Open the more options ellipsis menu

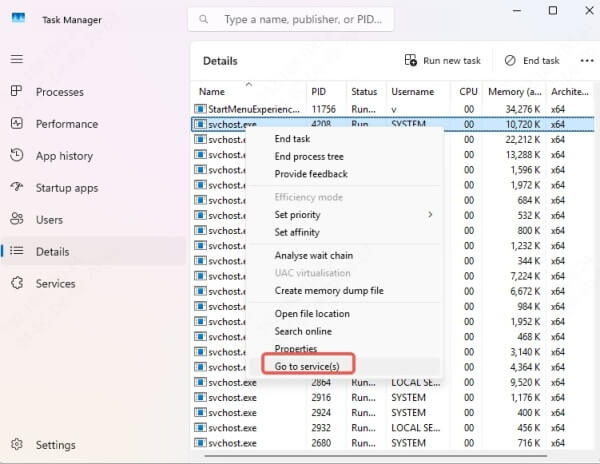(587, 60)
